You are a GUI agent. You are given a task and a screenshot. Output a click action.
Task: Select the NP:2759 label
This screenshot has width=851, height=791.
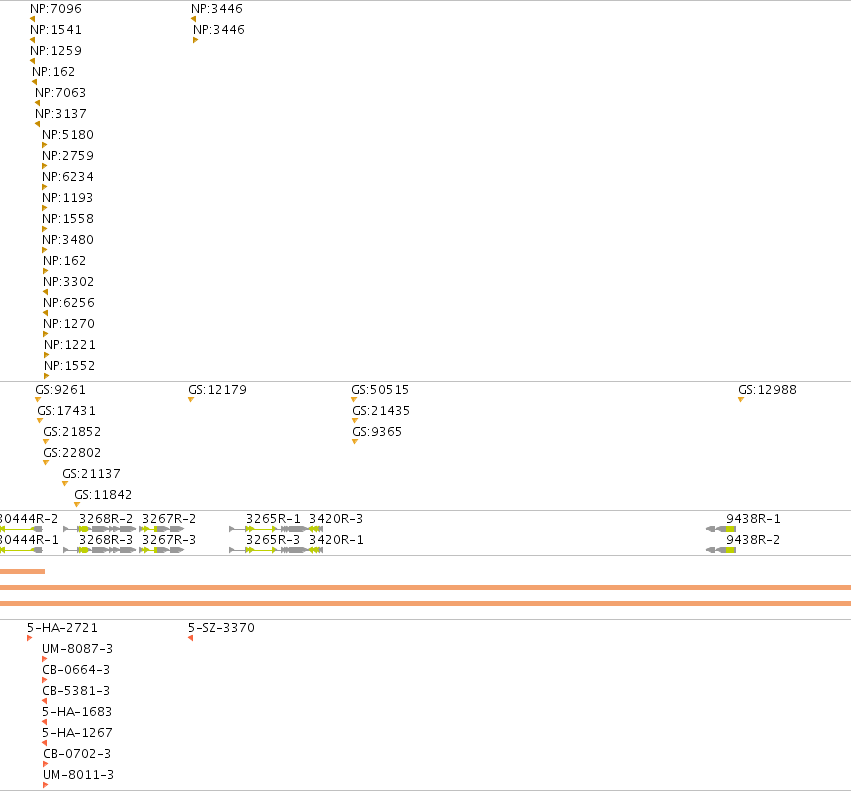68,156
